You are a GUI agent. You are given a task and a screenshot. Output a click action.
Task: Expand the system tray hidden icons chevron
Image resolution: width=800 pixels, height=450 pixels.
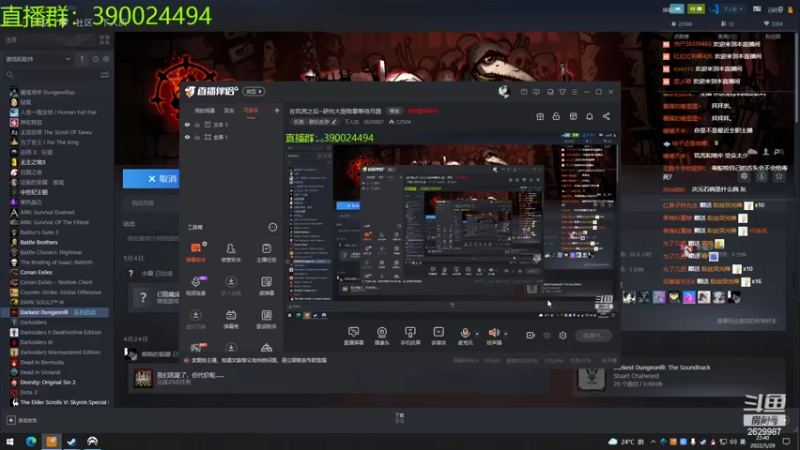(x=653, y=442)
